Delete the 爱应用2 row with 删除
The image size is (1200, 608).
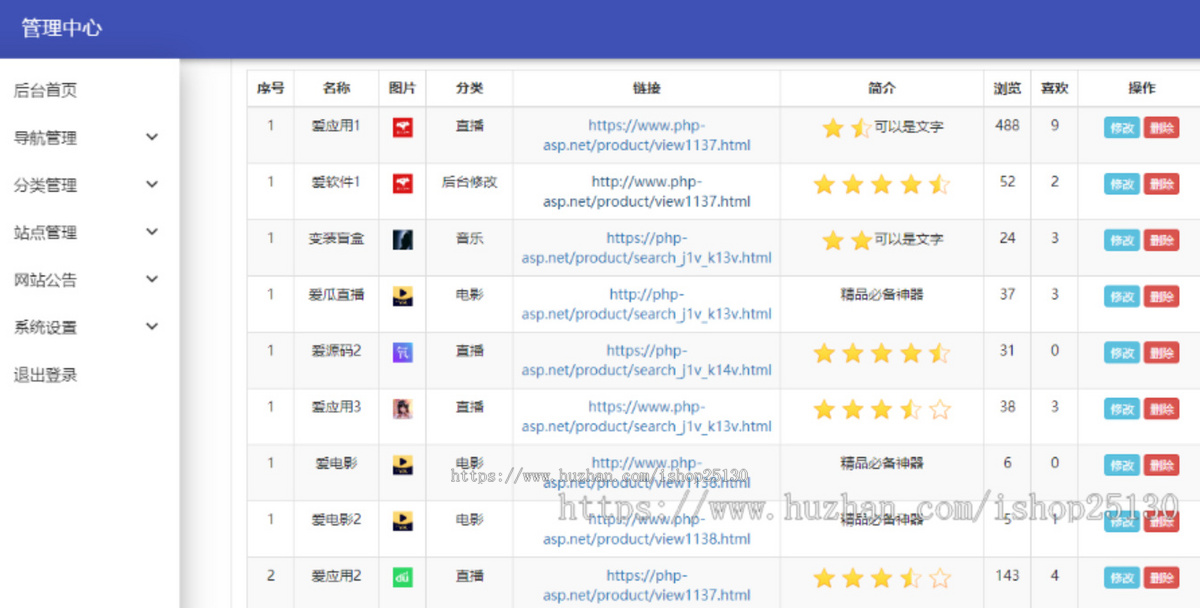pyautogui.click(x=1161, y=578)
